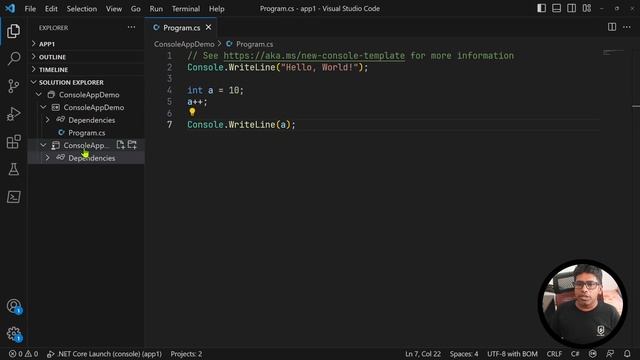Open the aka.ms/new-console-template link

coord(314,56)
